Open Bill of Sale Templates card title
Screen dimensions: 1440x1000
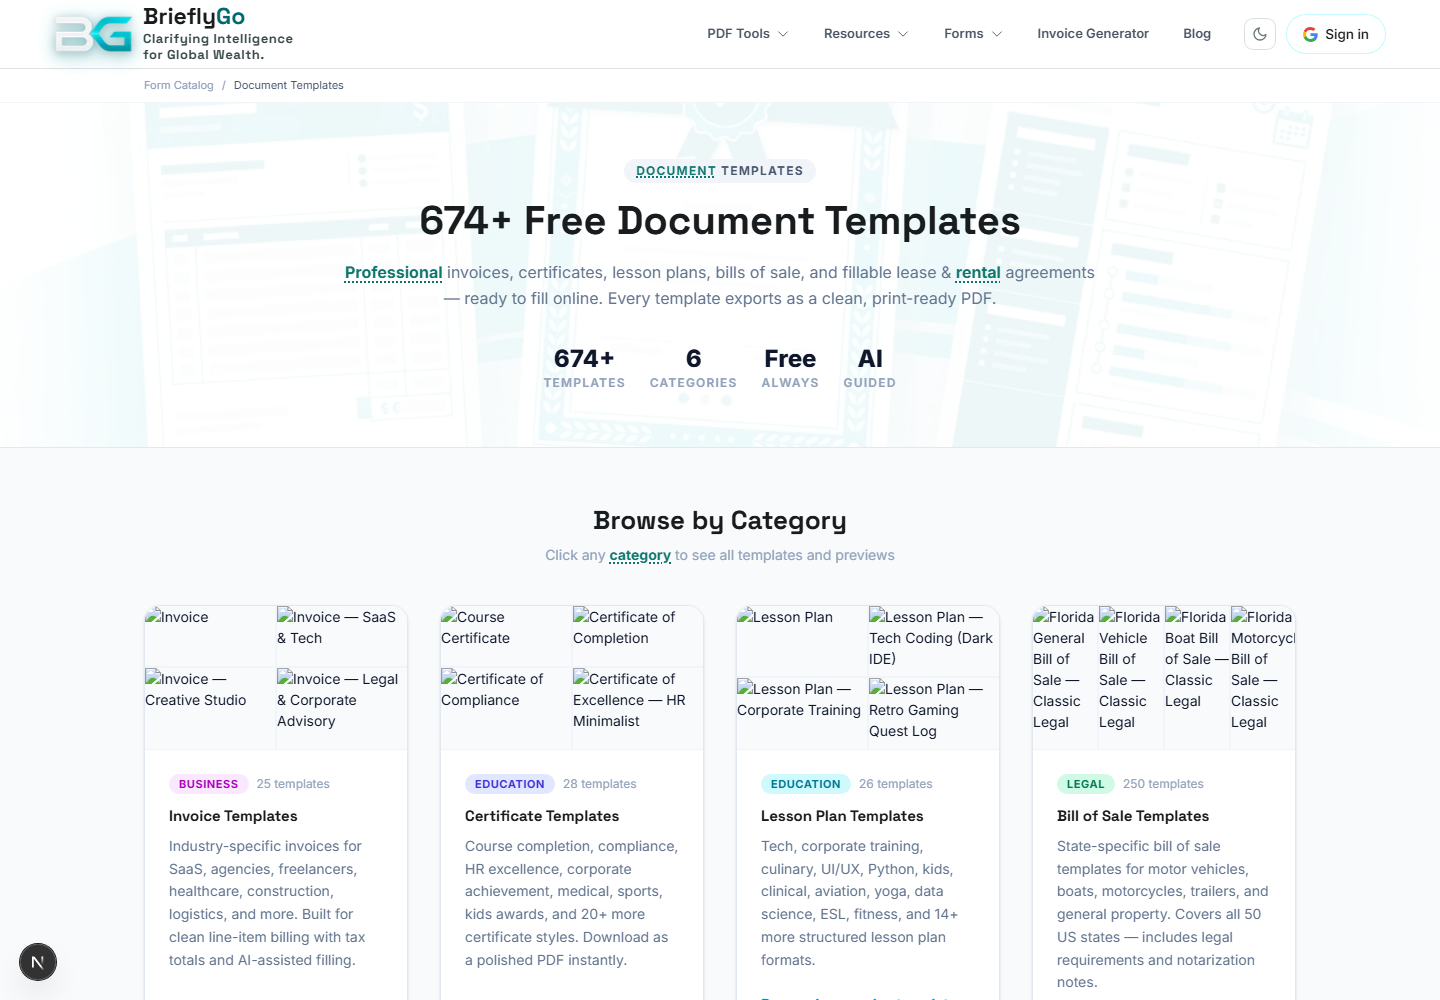tap(1133, 816)
